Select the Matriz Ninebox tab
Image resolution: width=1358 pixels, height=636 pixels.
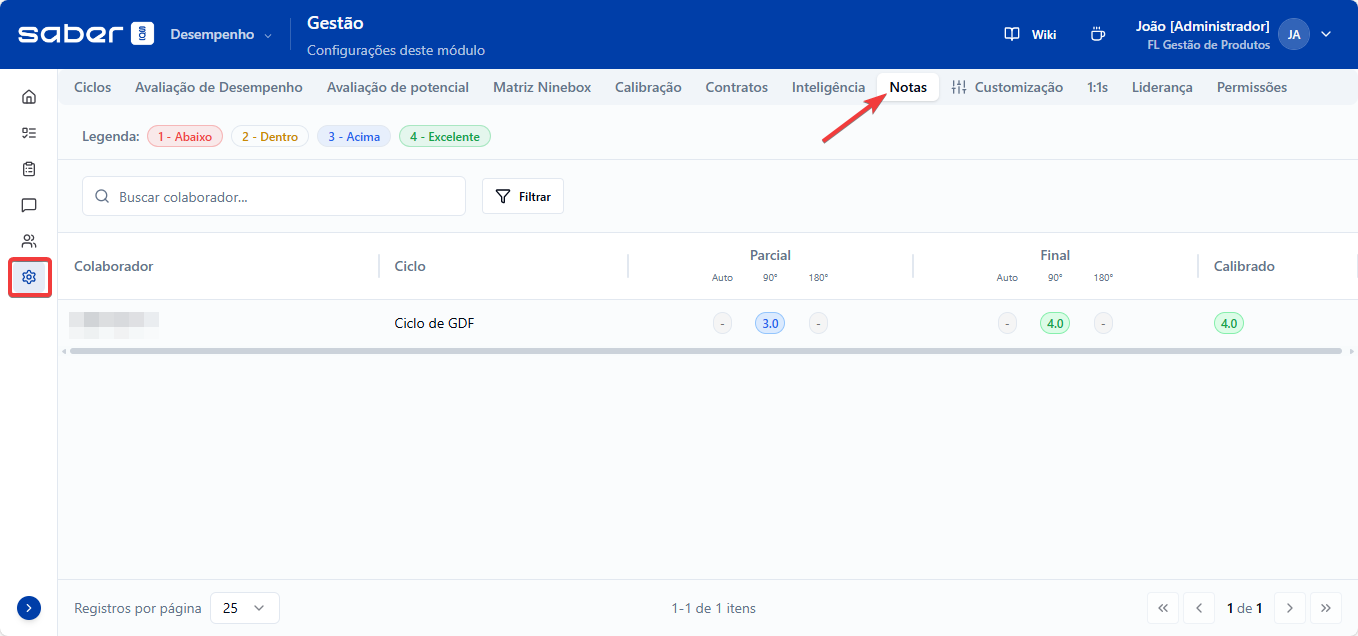point(542,87)
